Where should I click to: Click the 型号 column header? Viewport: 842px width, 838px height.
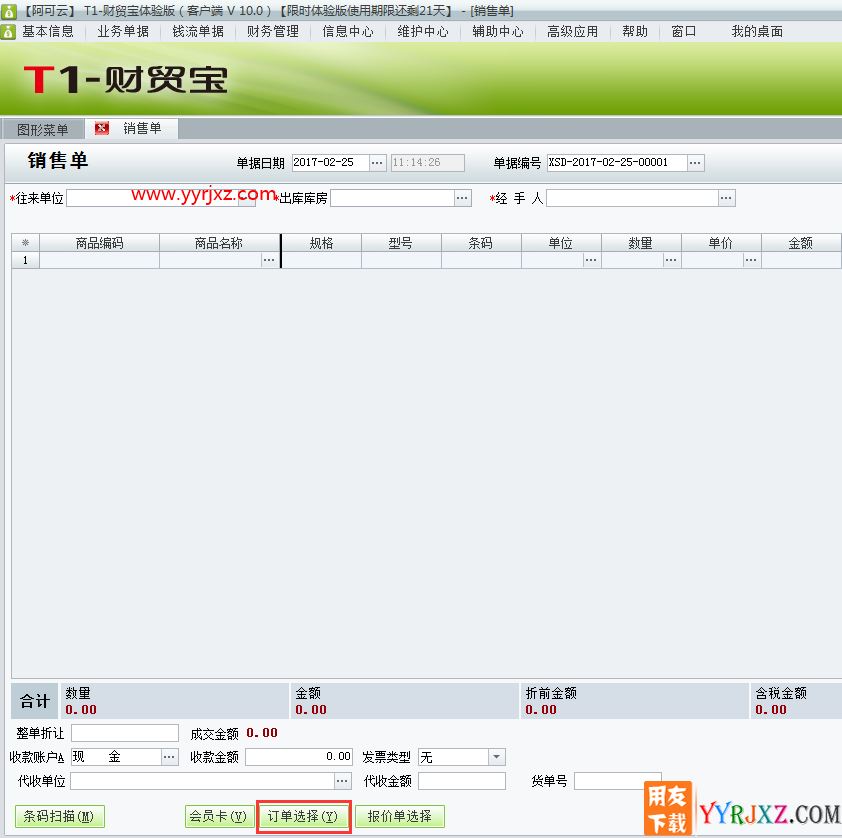[x=401, y=243]
